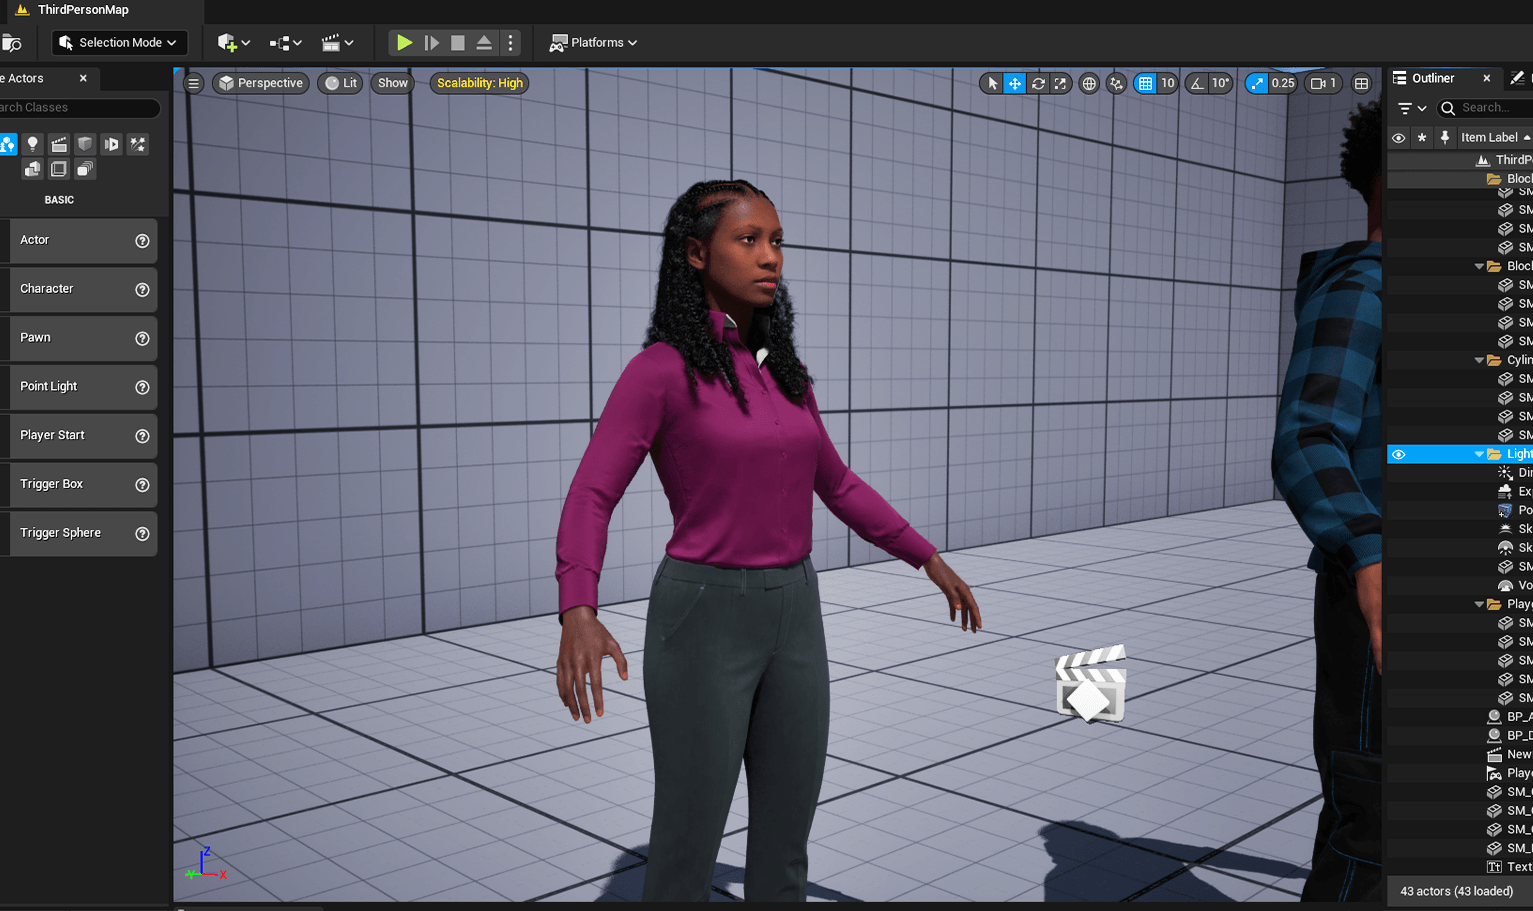Toggle rotation snapping at 10 degrees
The height and width of the screenshot is (911, 1533).
click(x=1198, y=83)
